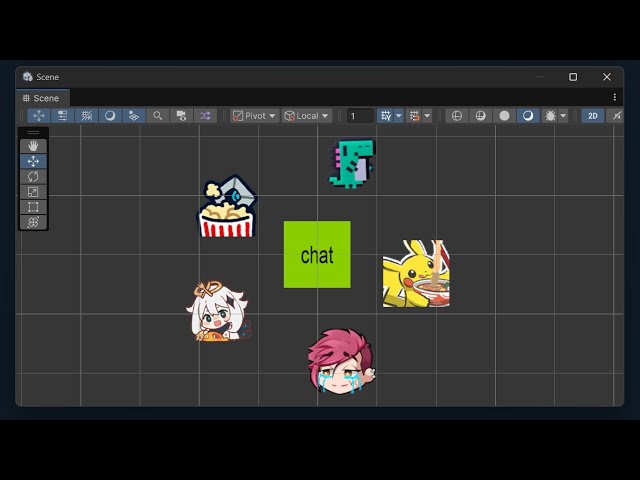
Task: Expand the debug draw mode dropdown arrow
Action: click(x=563, y=116)
